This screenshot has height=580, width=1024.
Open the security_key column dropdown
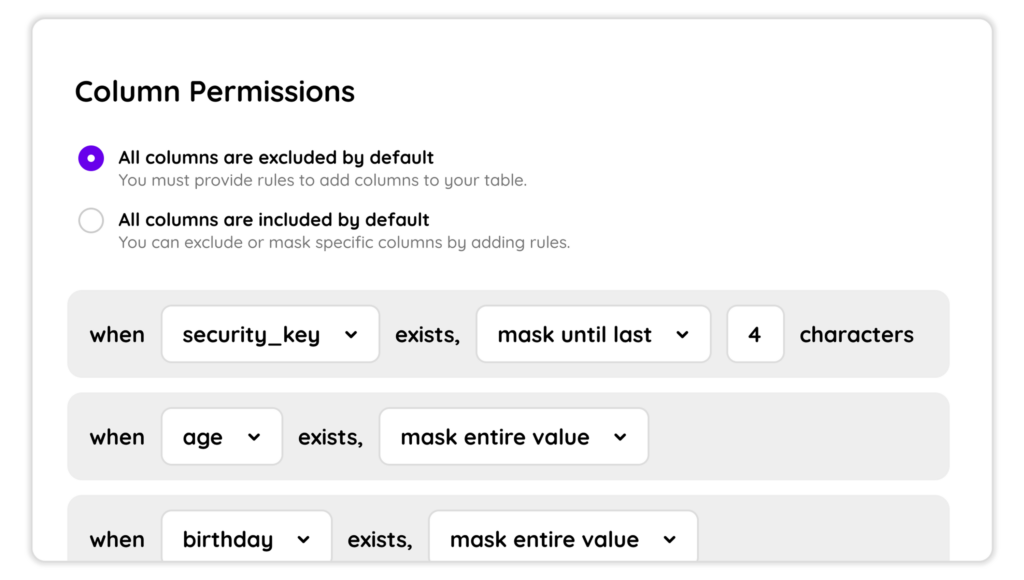coord(270,335)
